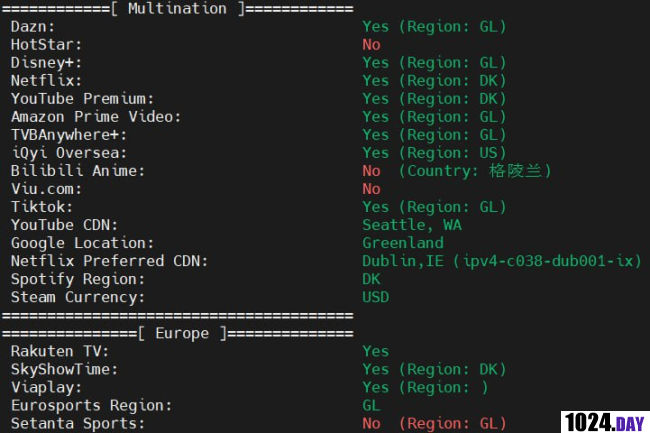Click the Bilibili Anime country text 格陵兰
This screenshot has height=433, width=650.
[515, 171]
